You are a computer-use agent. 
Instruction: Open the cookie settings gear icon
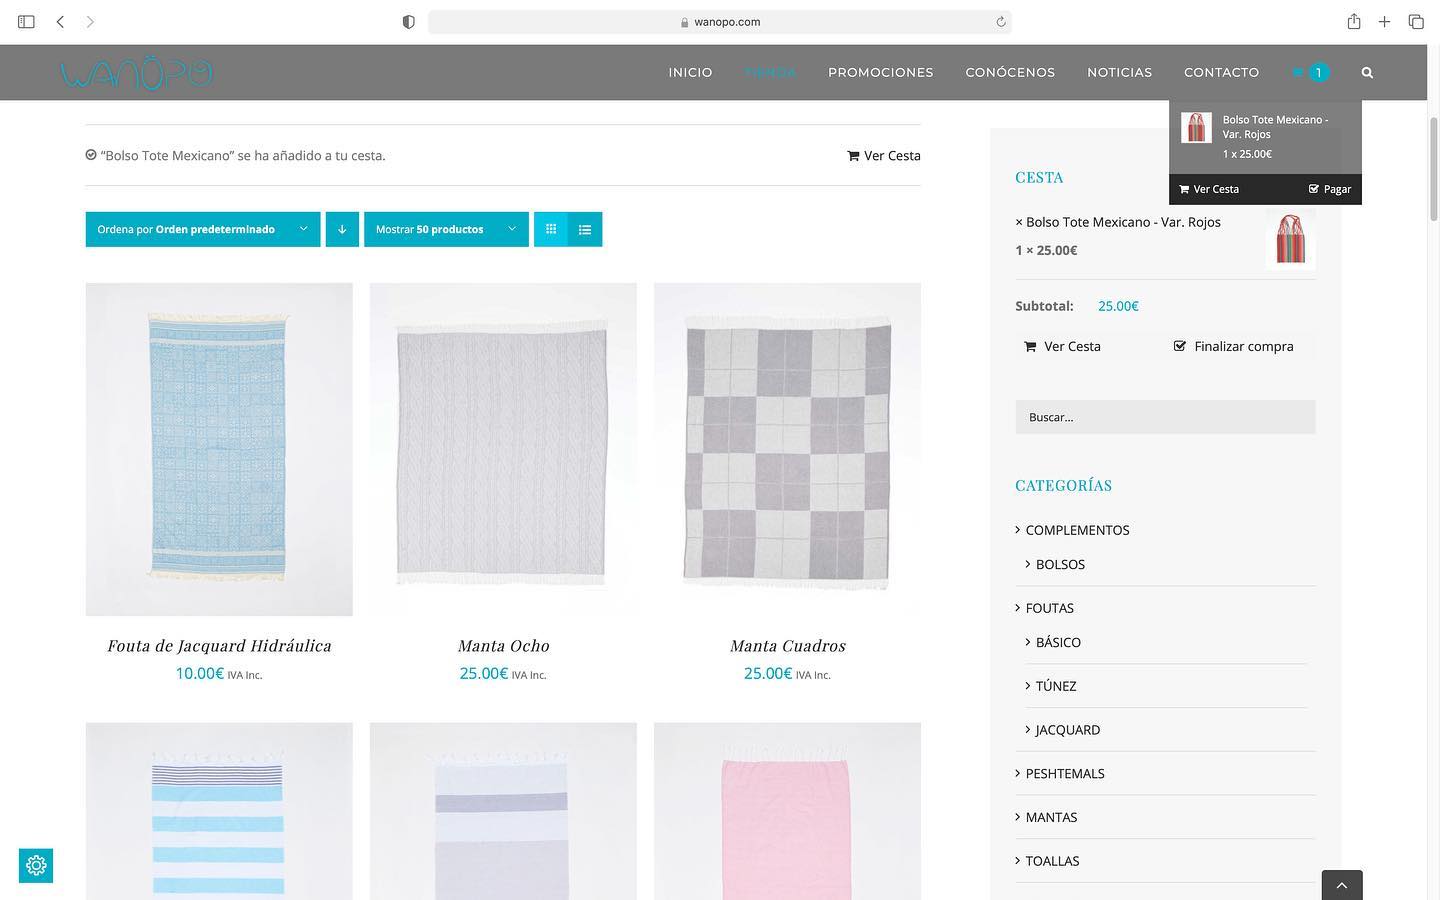pos(36,866)
